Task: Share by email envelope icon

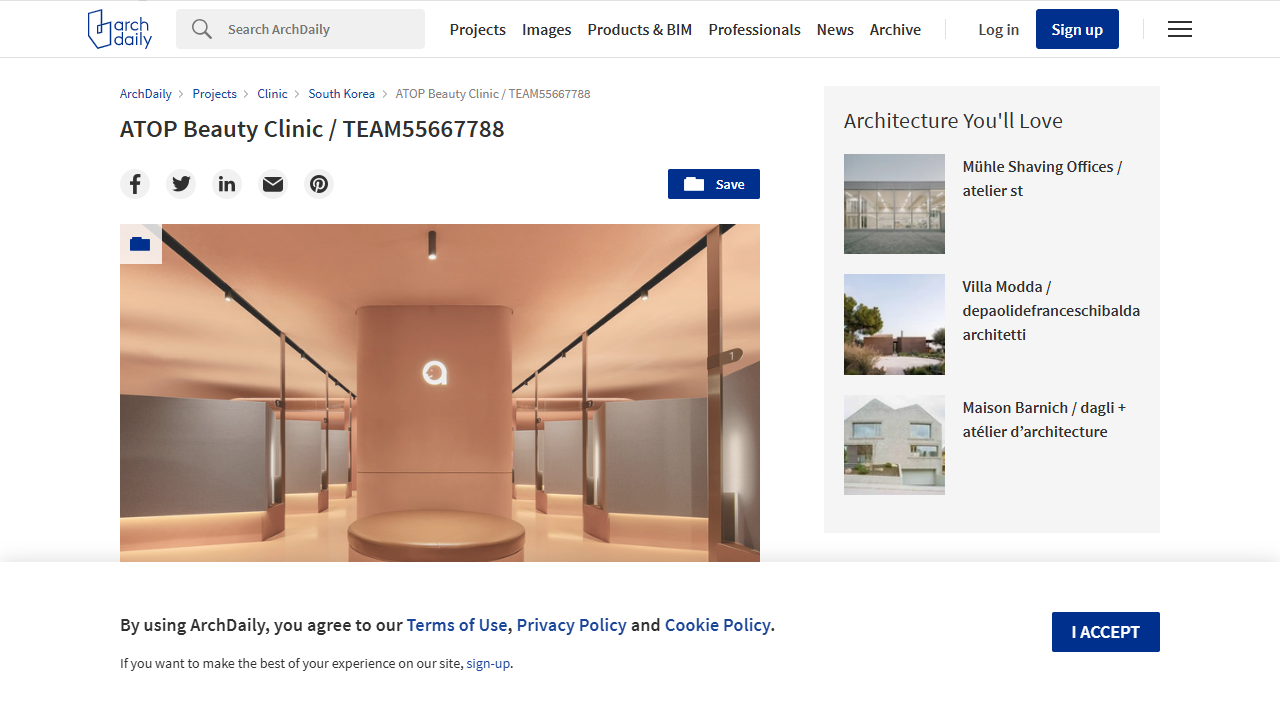Action: coord(273,184)
